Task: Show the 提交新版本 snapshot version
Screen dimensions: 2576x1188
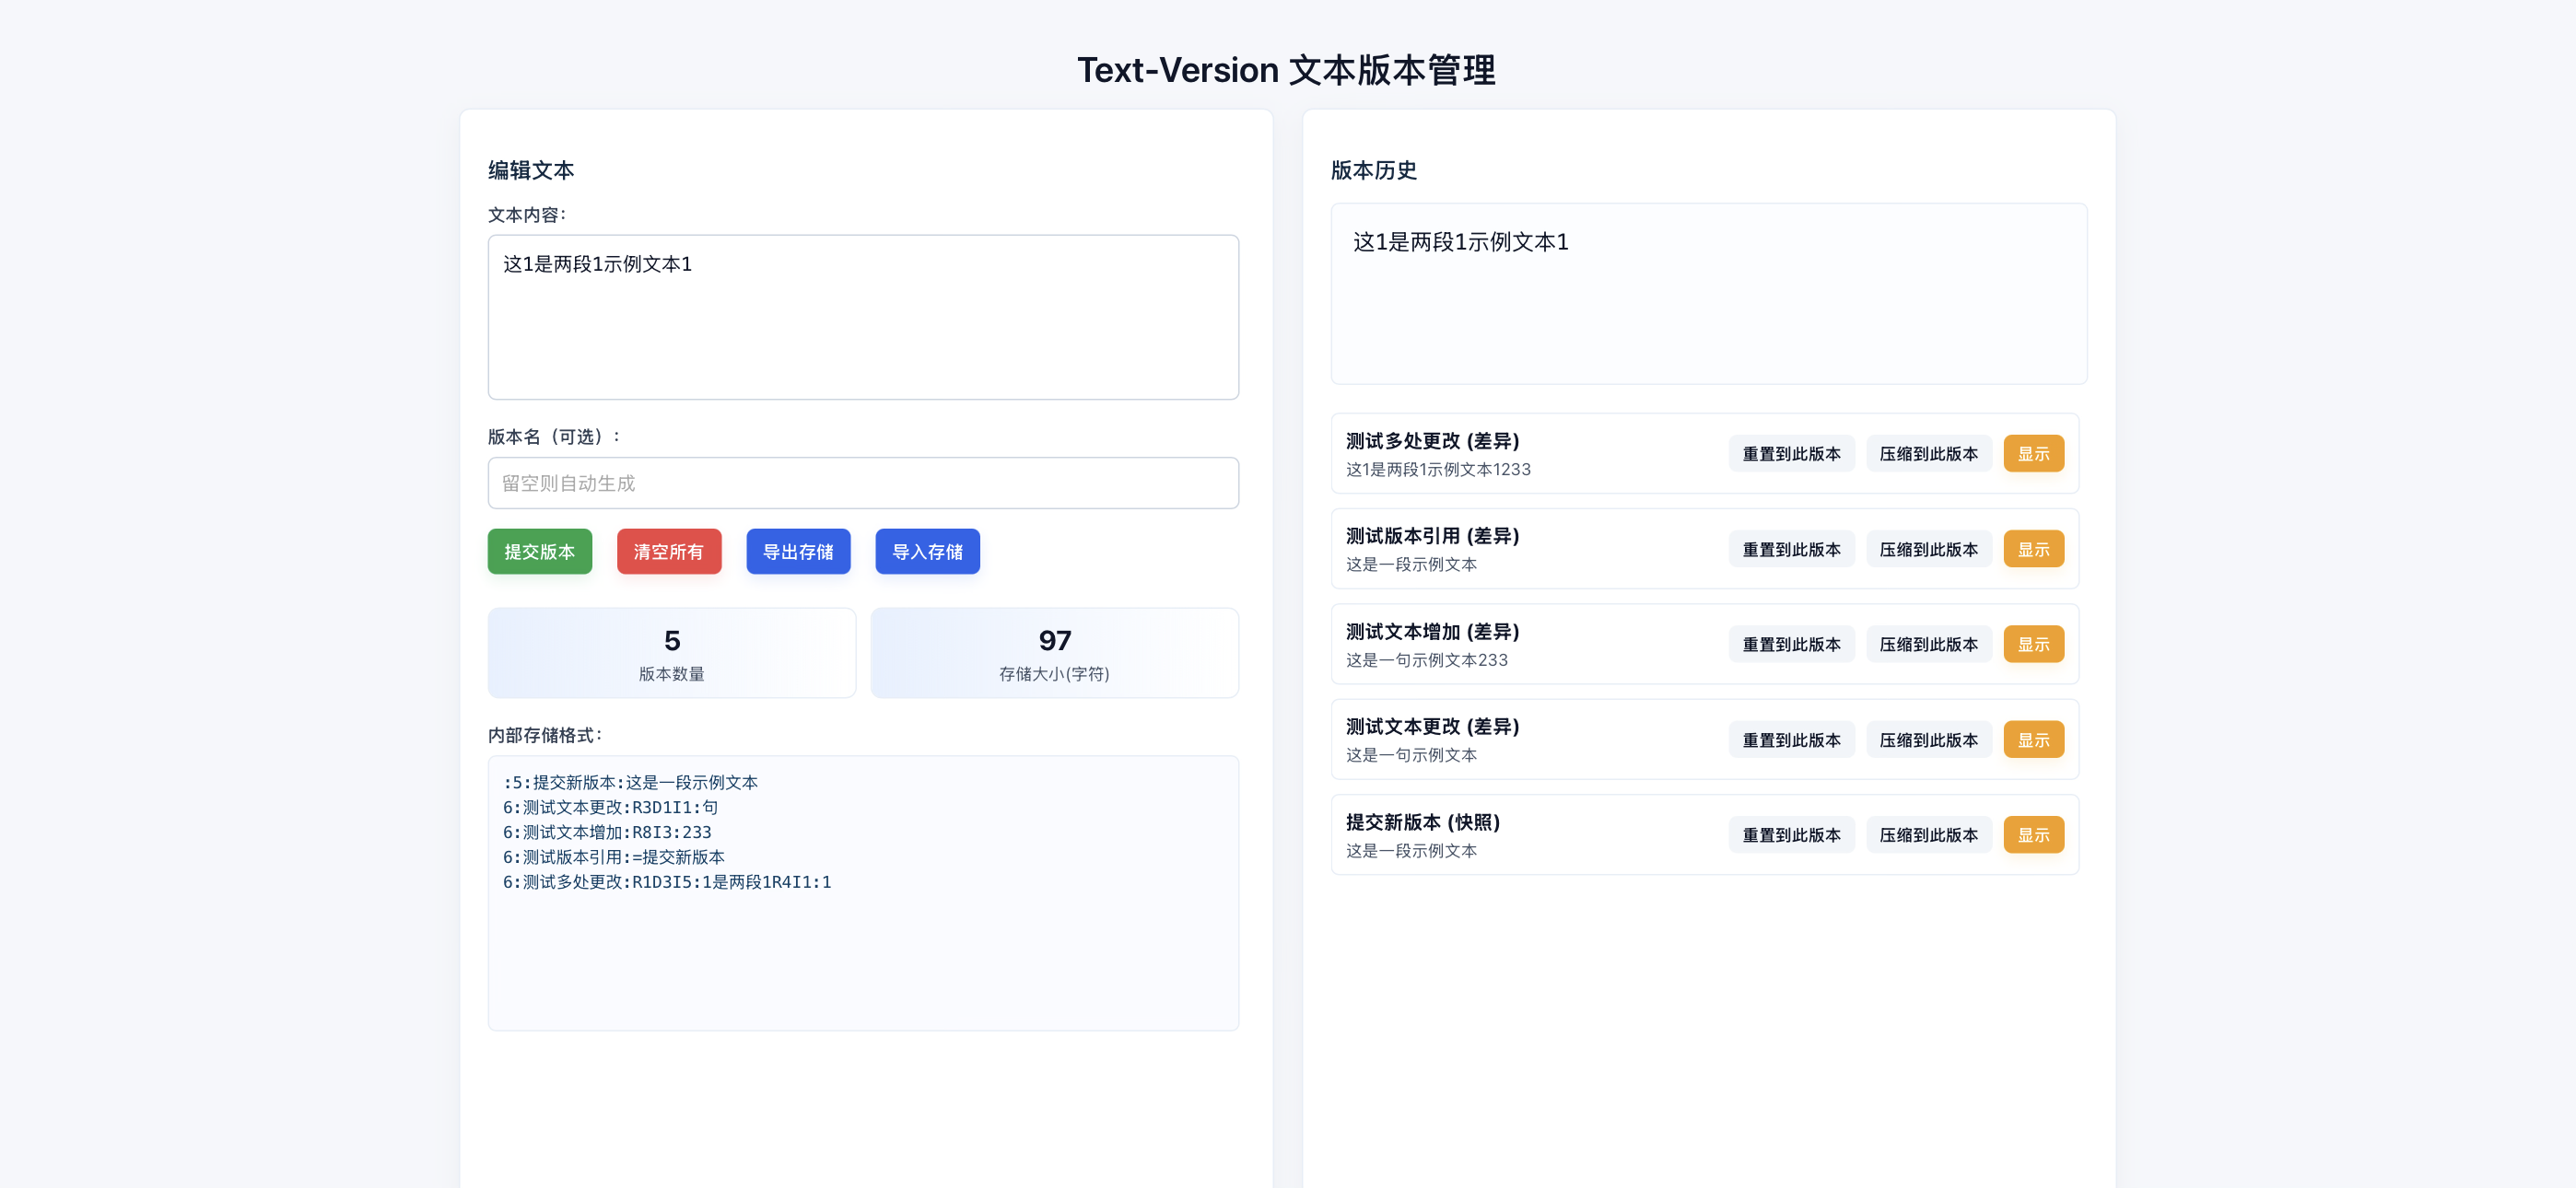Action: [x=2032, y=835]
